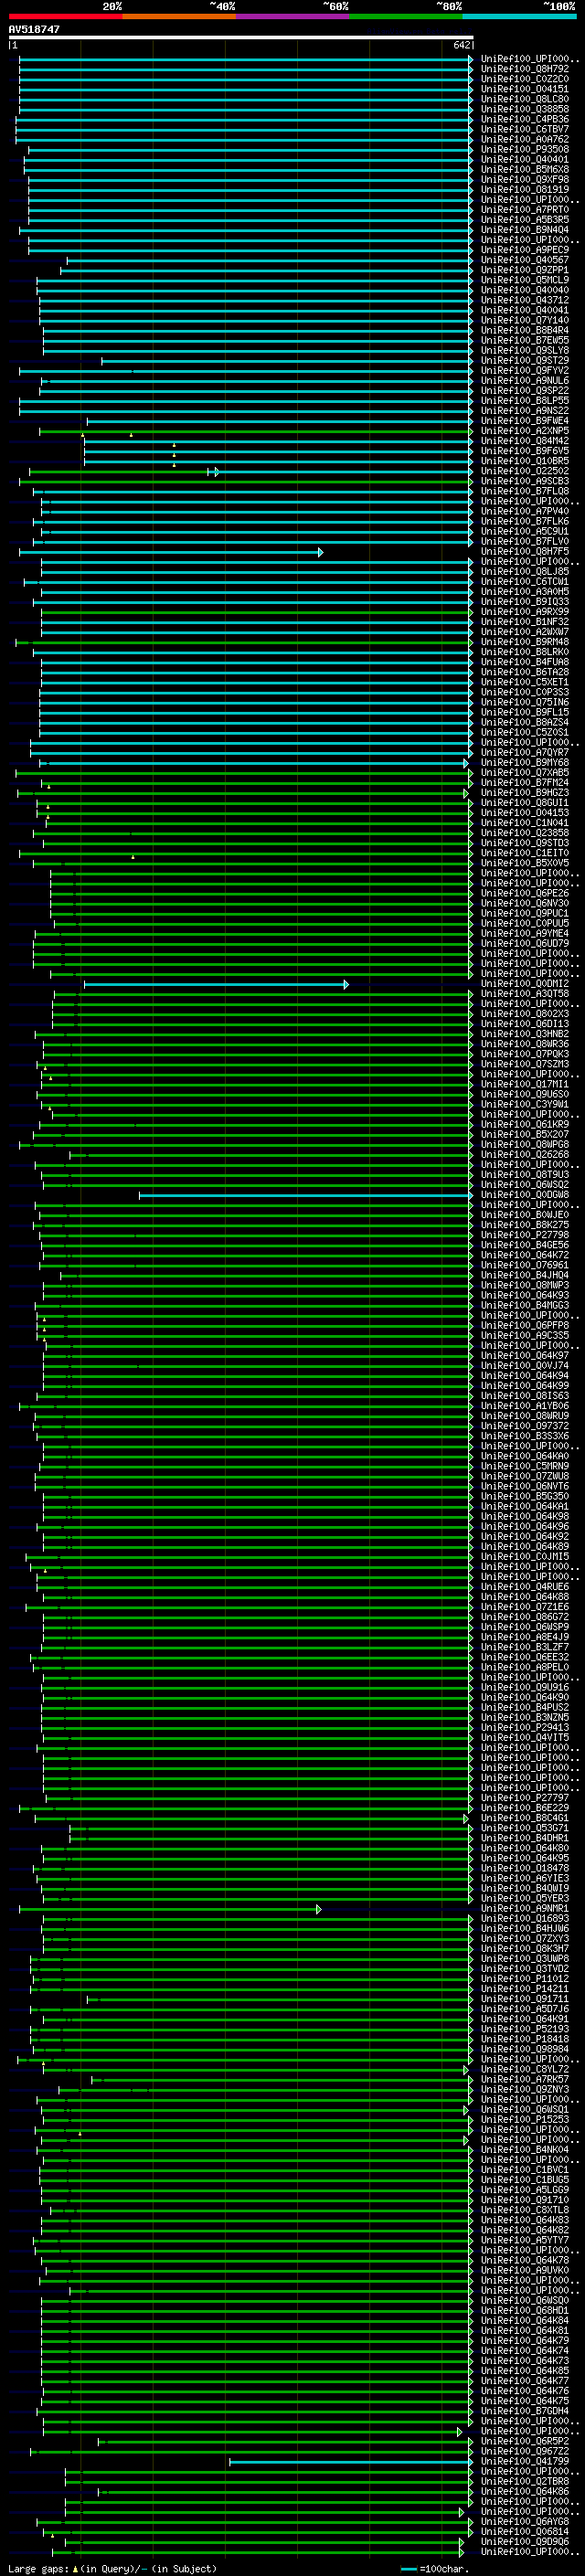Click UniRef100_O76961 label
Viewport: 585px width, 2576px height.
(525, 1265)
